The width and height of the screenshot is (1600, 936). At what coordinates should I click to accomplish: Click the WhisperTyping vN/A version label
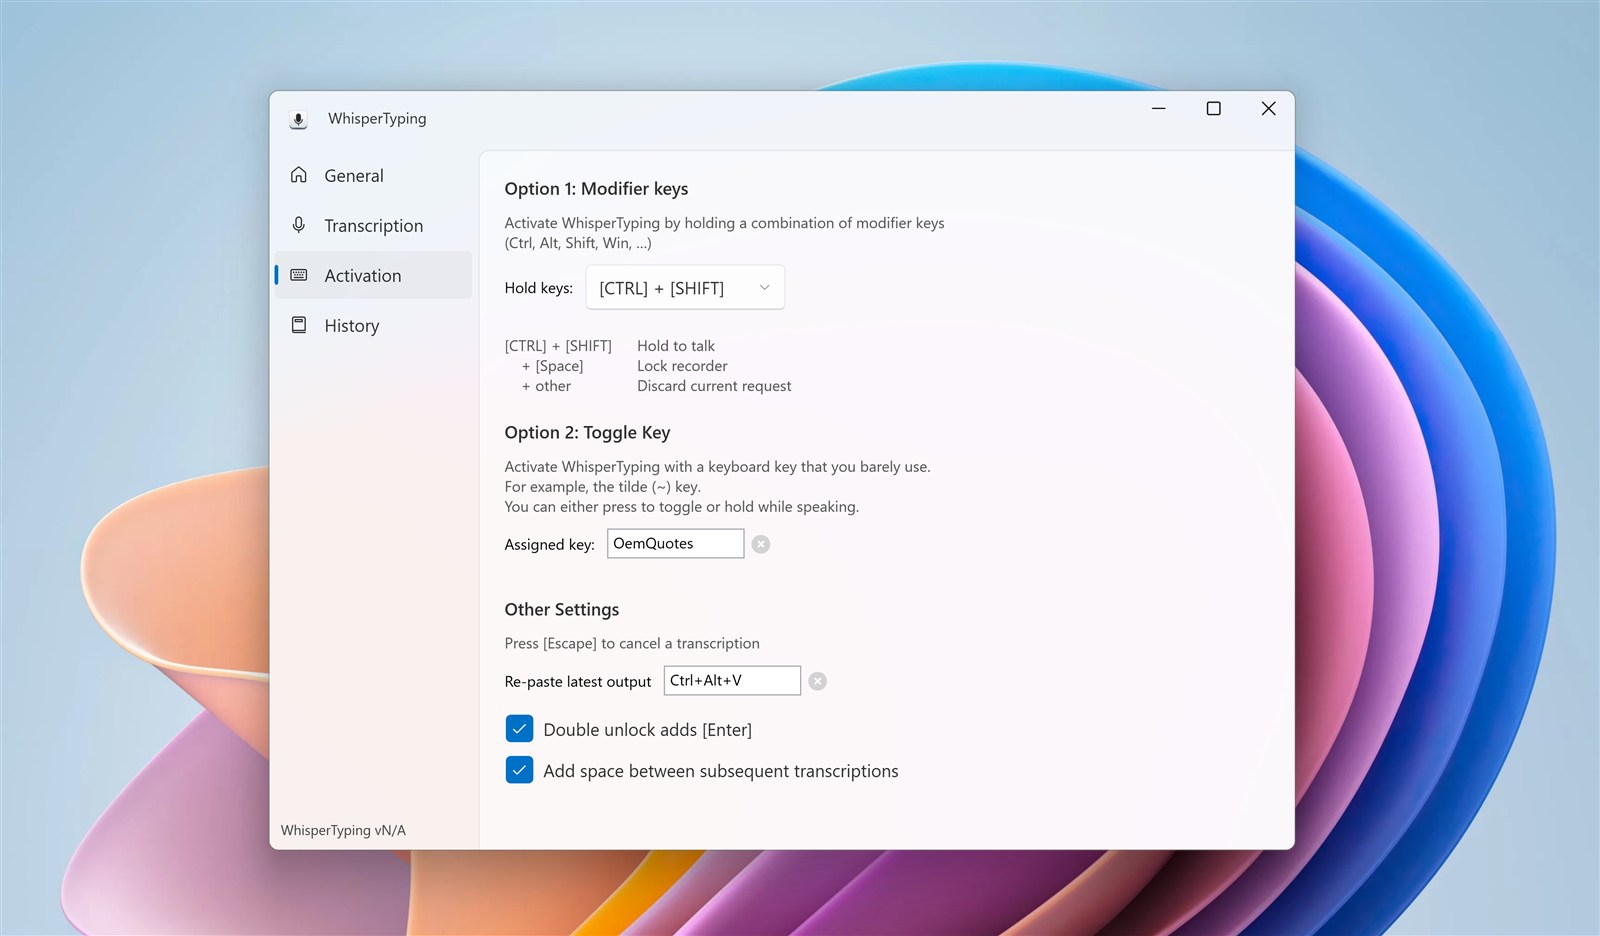[x=343, y=829]
